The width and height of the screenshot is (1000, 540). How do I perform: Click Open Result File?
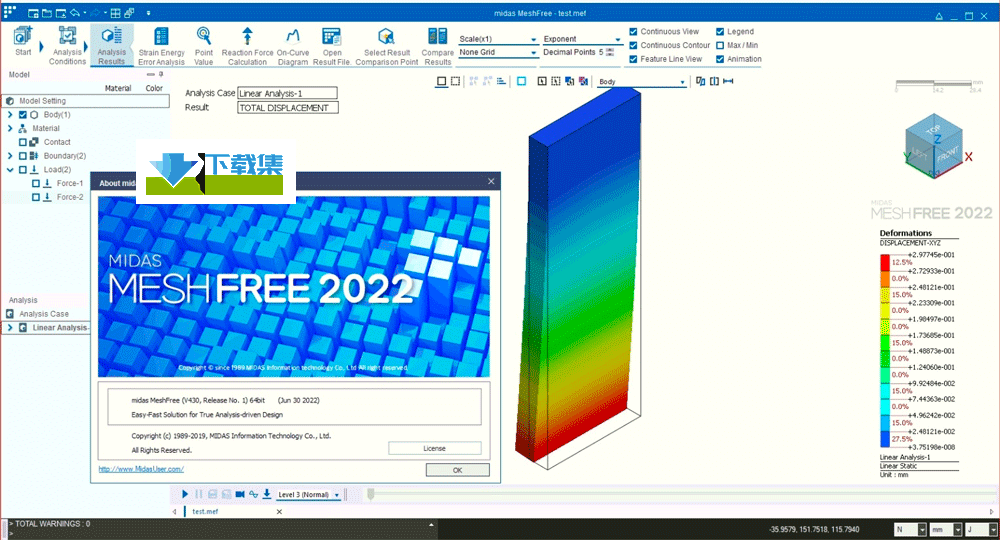click(332, 46)
